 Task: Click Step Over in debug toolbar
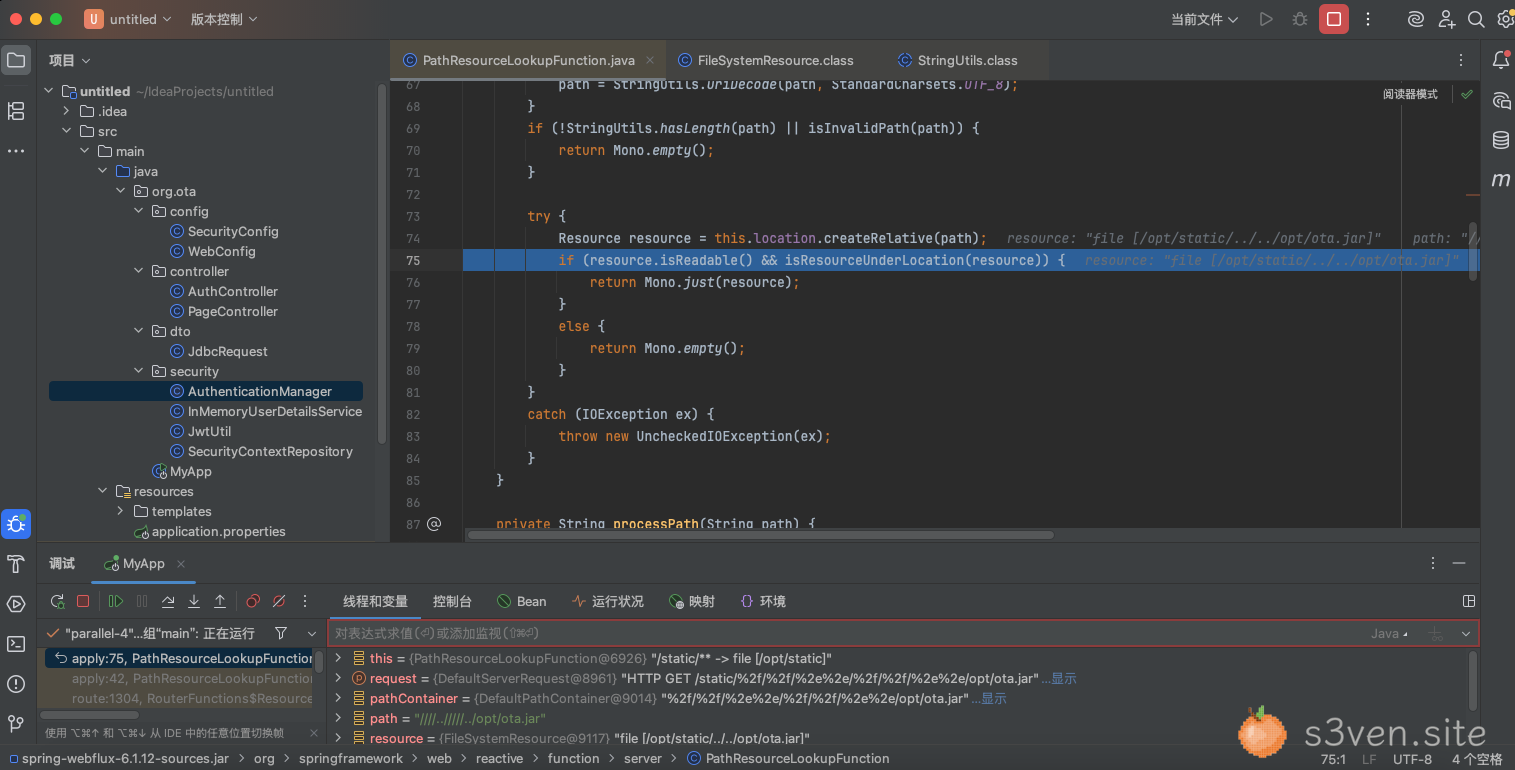point(168,601)
